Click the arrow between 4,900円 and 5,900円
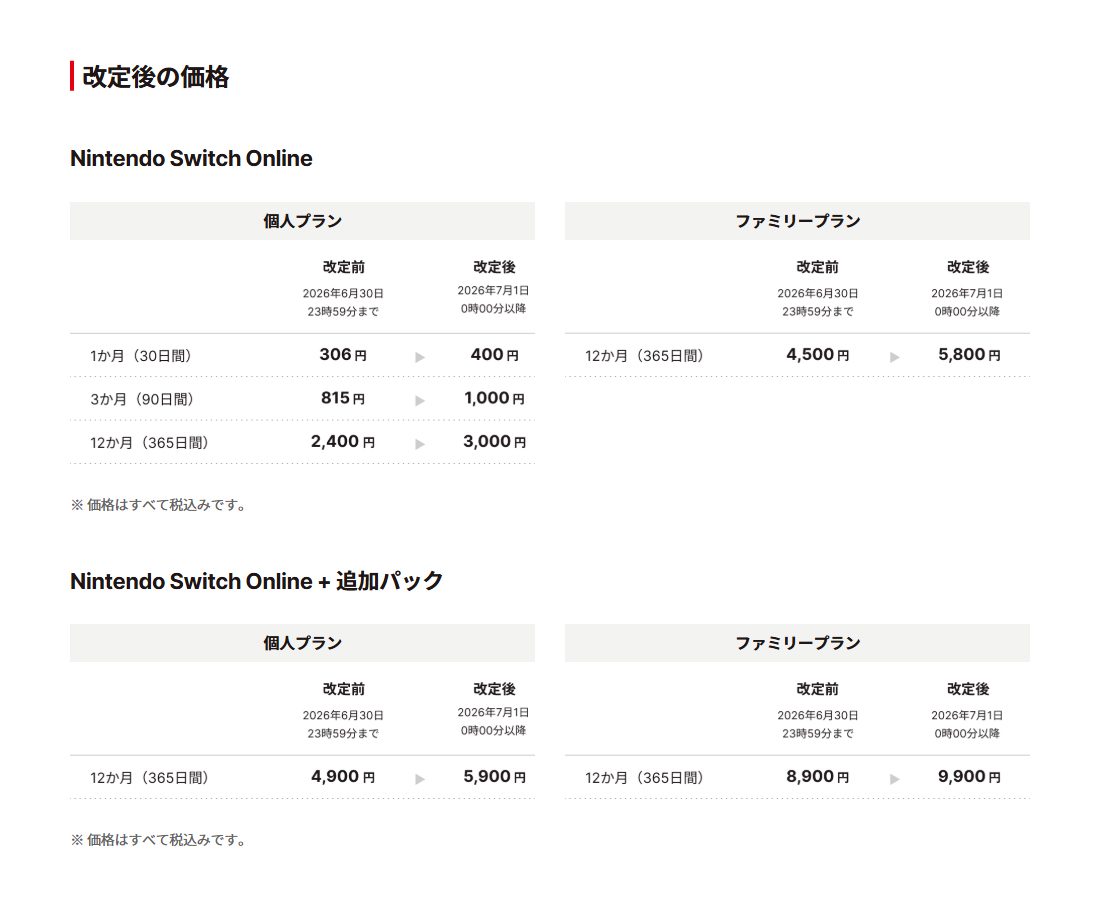Screen dimensions: 1100x900 tap(420, 779)
